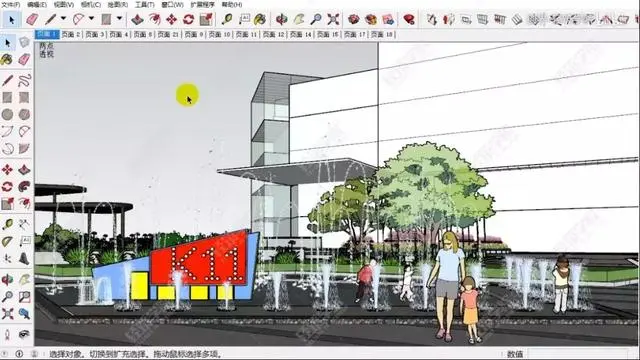This screenshot has height=360, width=640.
Task: Open the 文件(F) menu
Action: [x=10, y=4]
